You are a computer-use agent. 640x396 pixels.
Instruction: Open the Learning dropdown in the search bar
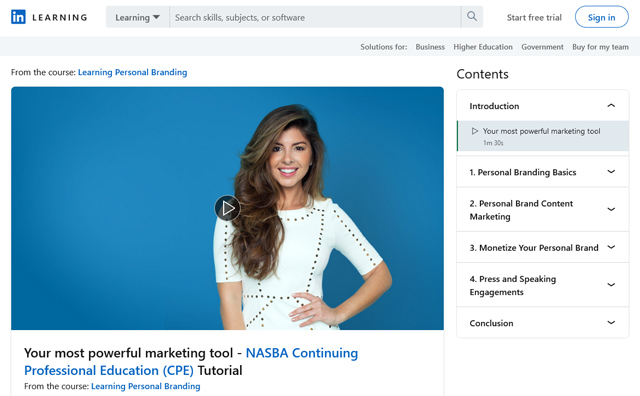(138, 17)
